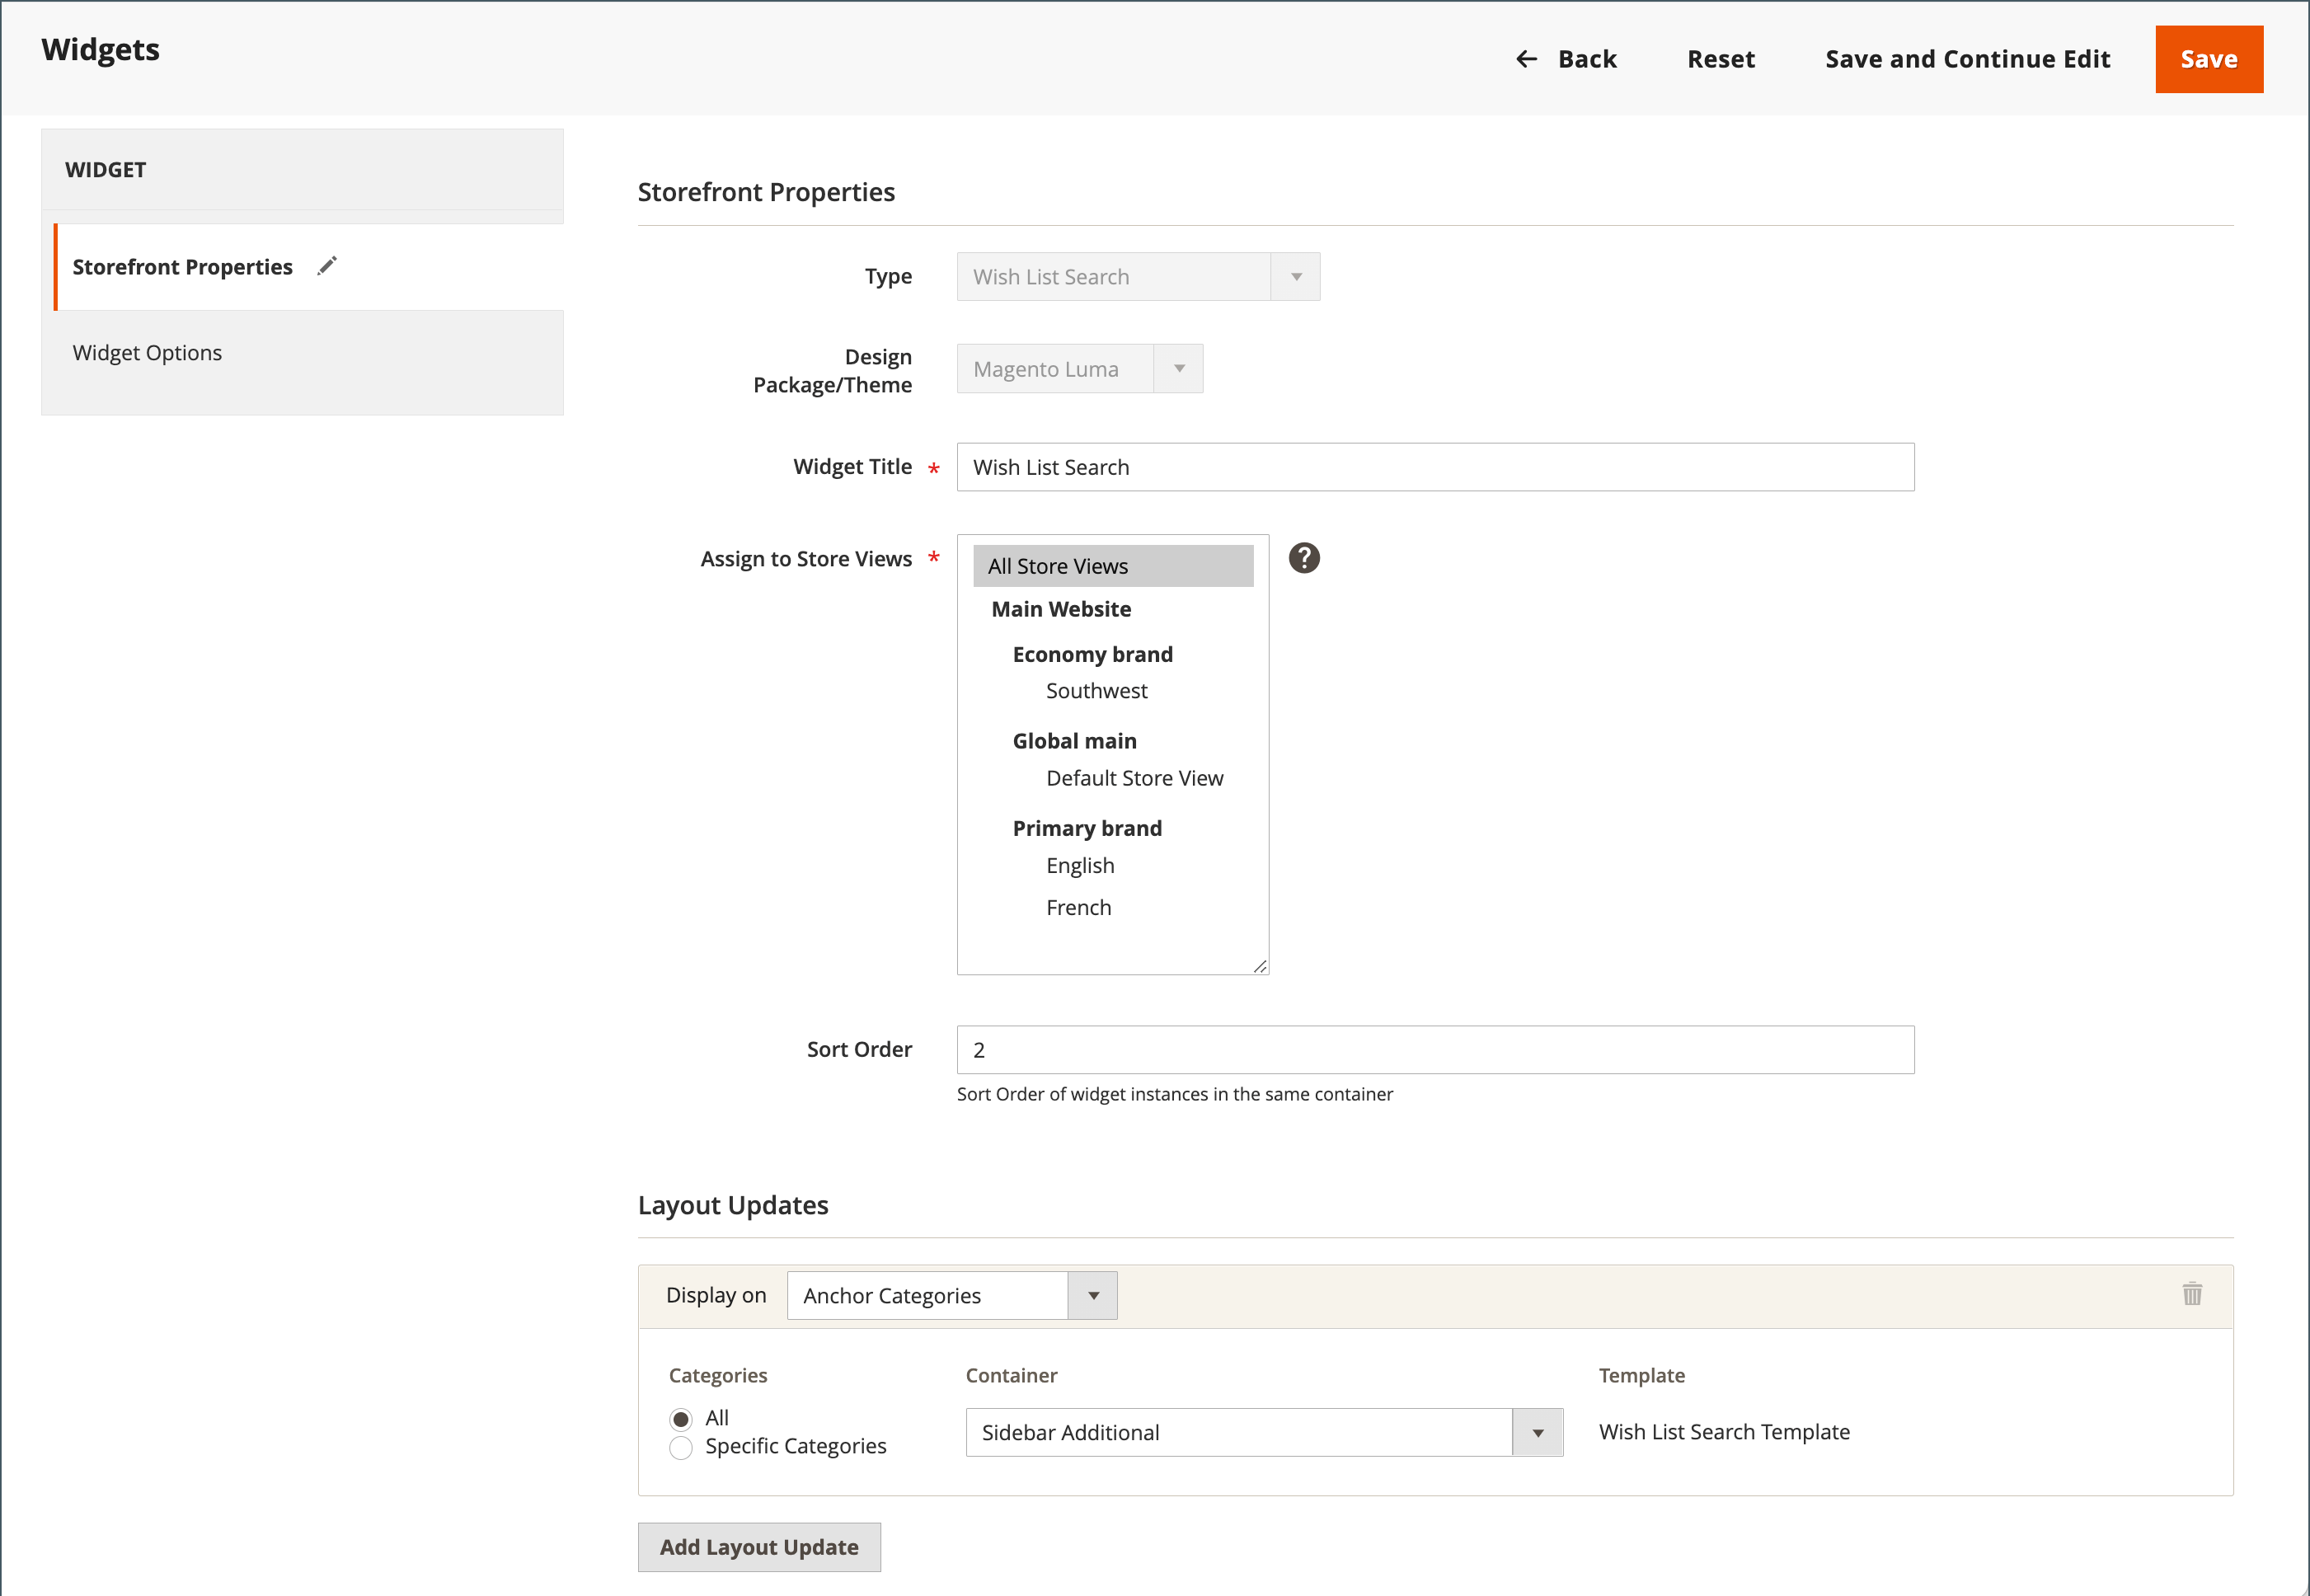2310x1596 pixels.
Task: Delete layout update with trash icon
Action: (x=2192, y=1294)
